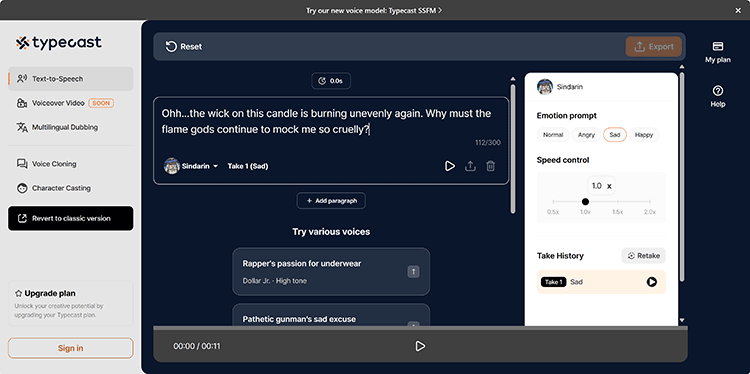Click the Retake button

[643, 256]
